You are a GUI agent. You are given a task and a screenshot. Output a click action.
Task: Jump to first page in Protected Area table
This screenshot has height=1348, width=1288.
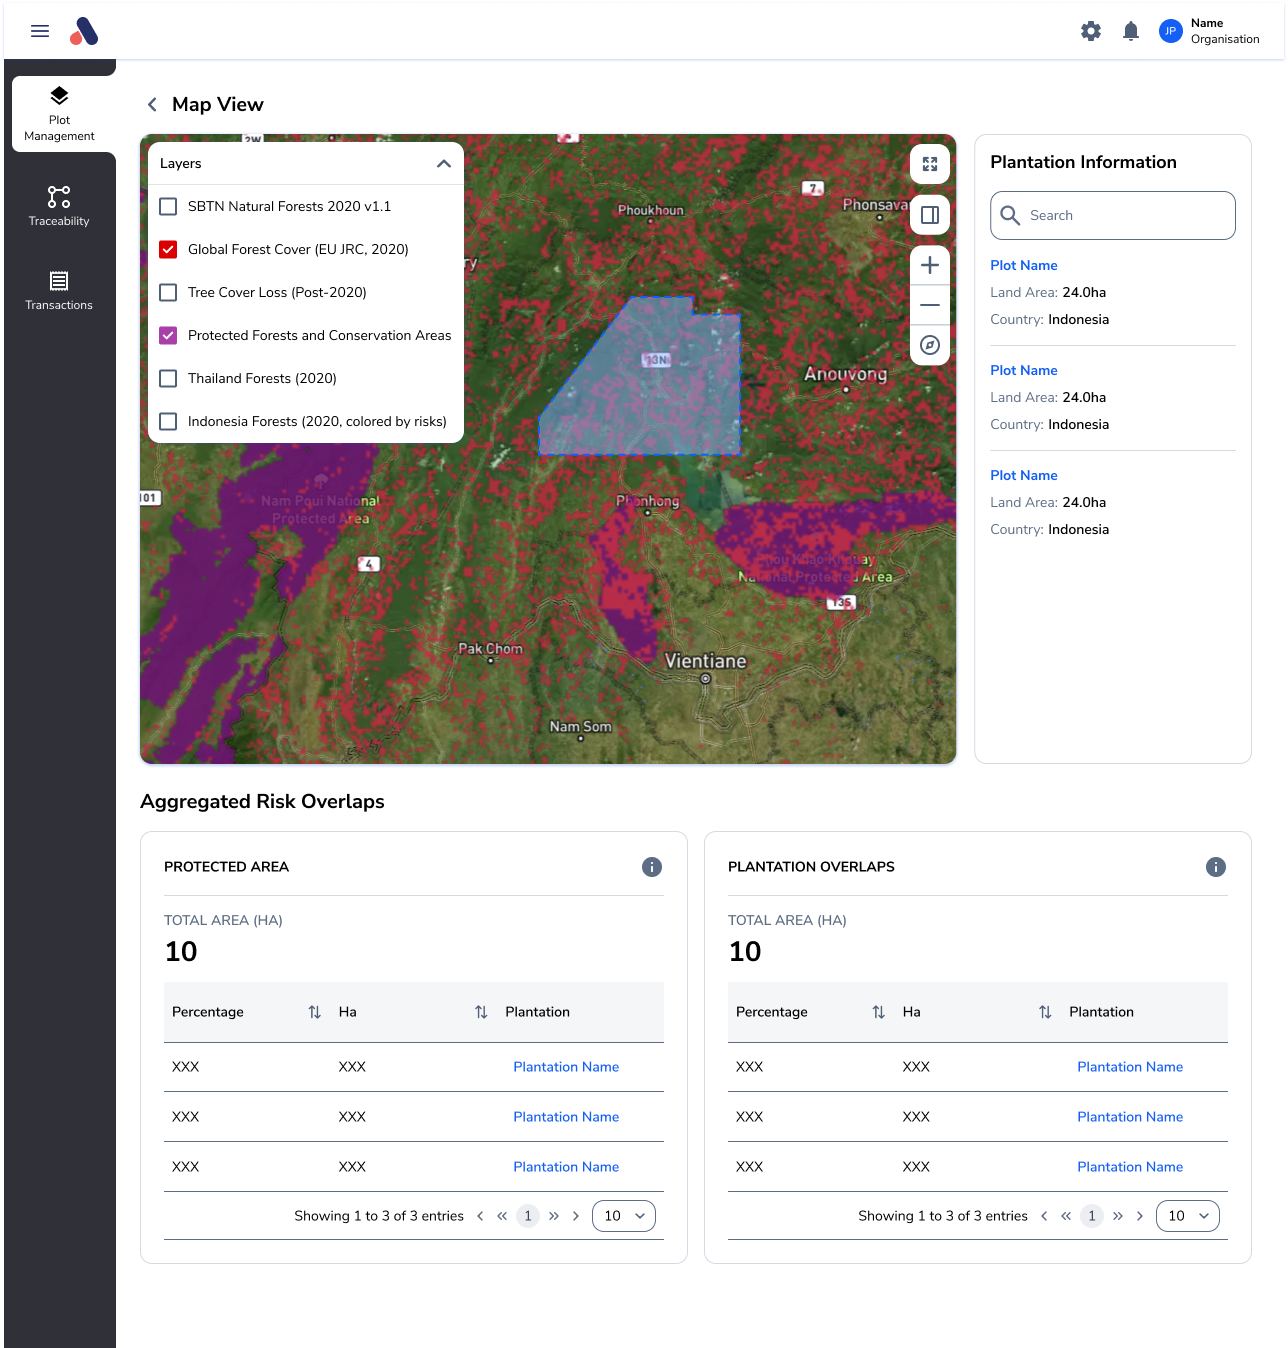502,1216
